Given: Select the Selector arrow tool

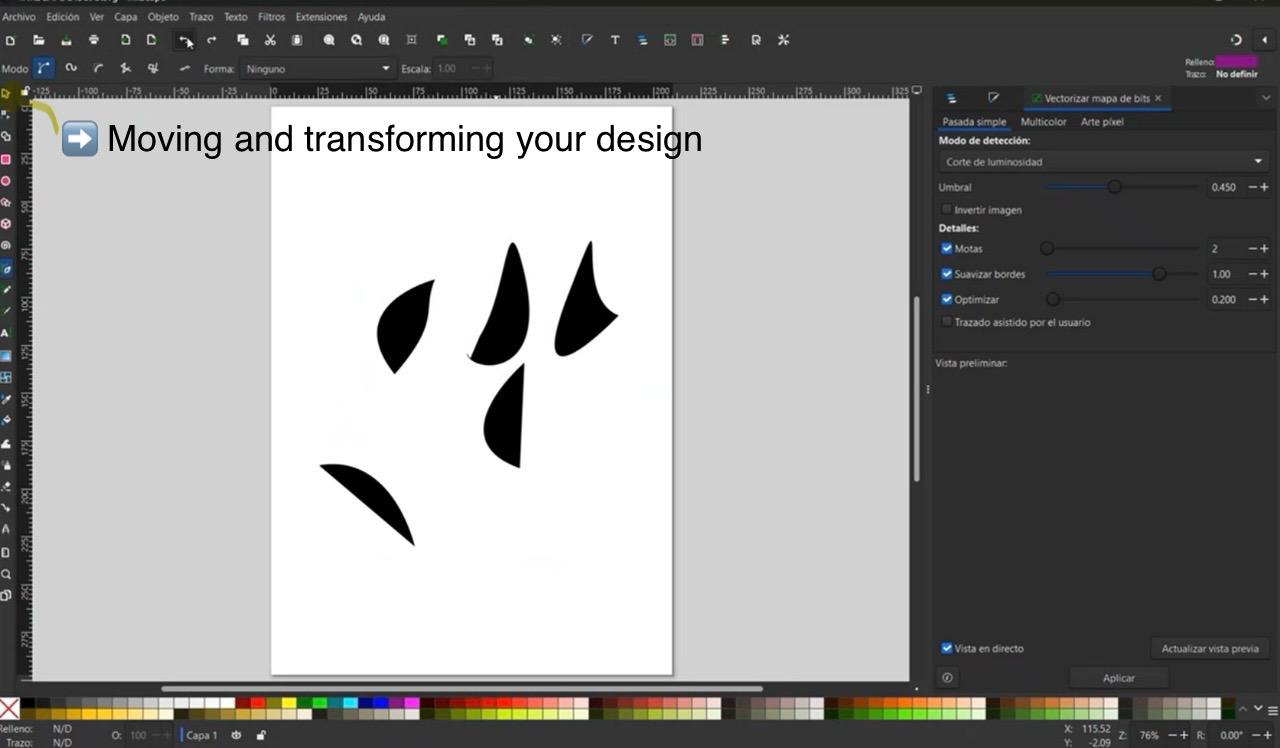Looking at the screenshot, I should [6, 93].
